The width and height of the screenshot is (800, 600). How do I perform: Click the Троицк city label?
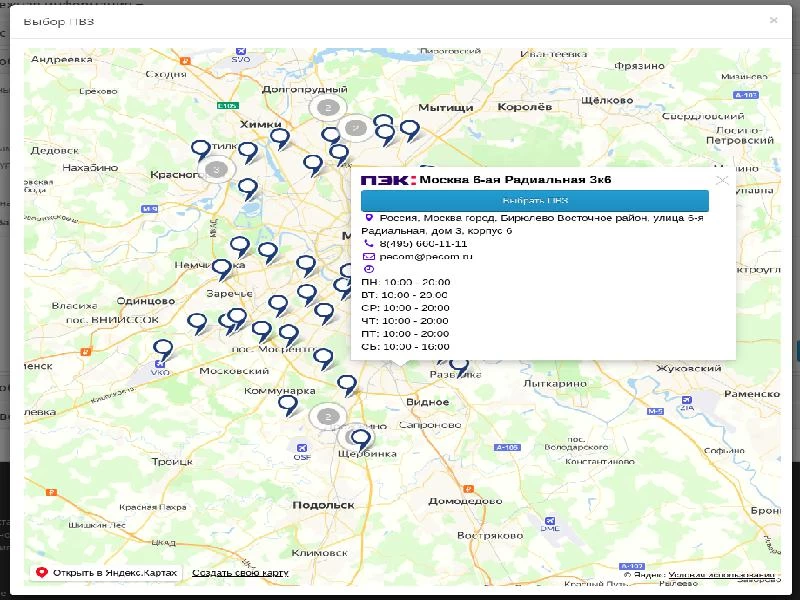click(x=172, y=462)
